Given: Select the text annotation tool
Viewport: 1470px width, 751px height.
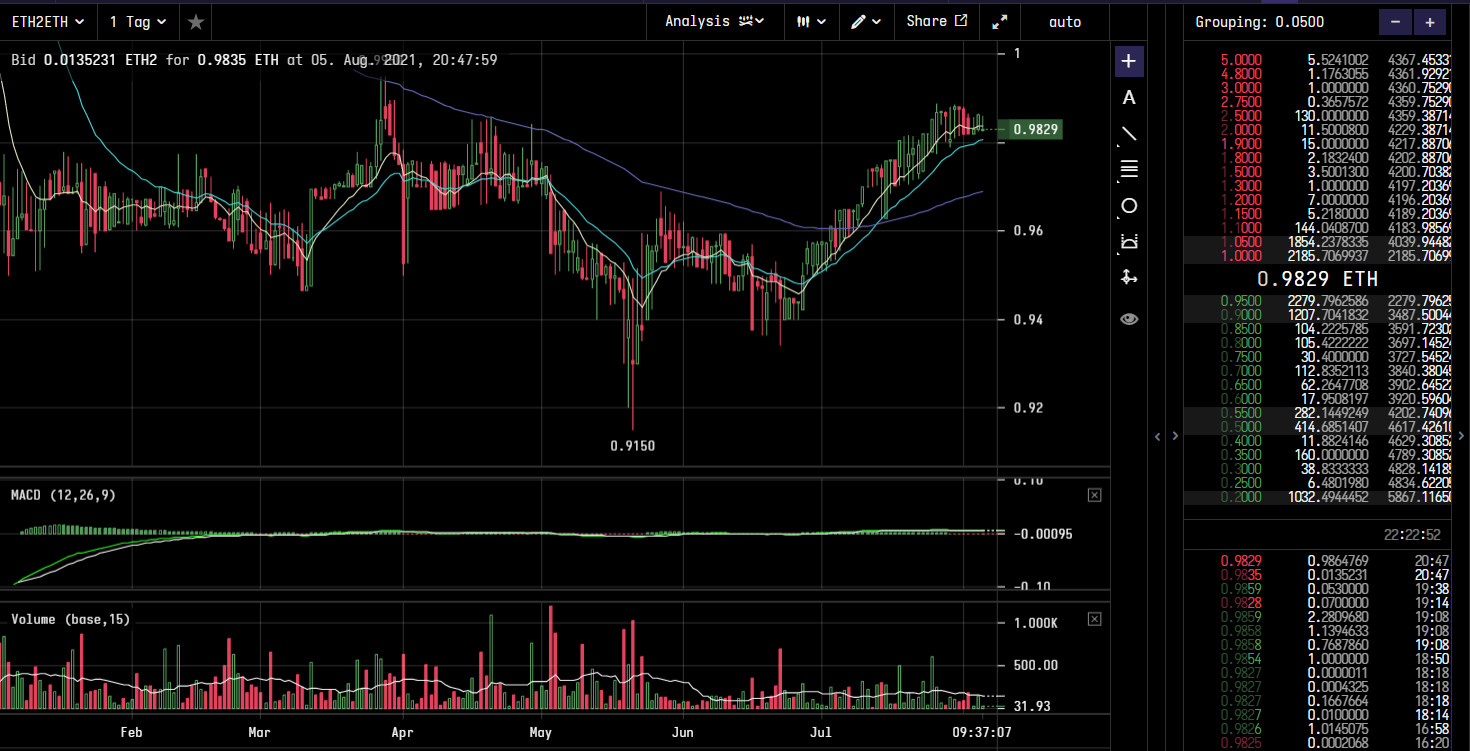Looking at the screenshot, I should [x=1129, y=98].
